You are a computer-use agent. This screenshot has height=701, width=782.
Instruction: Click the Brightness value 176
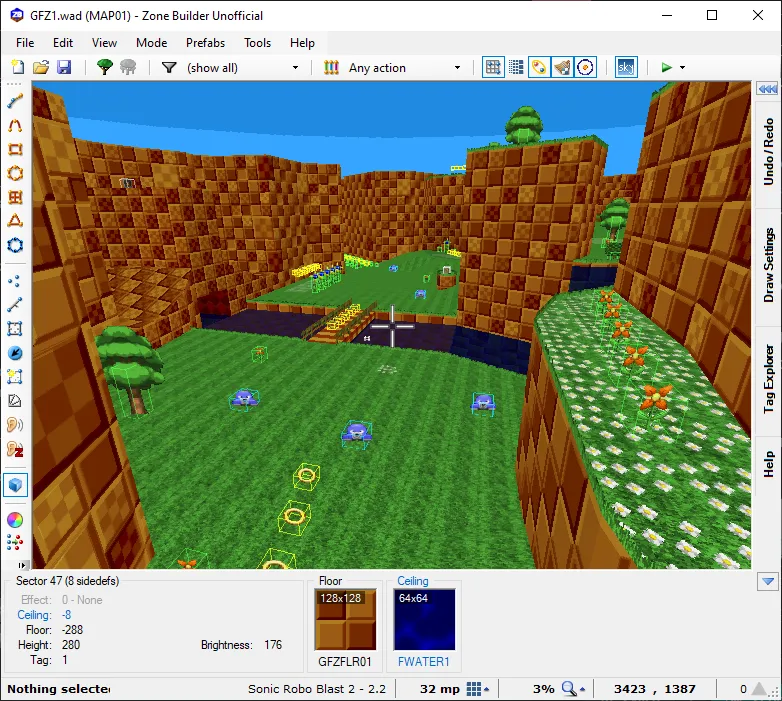[273, 645]
